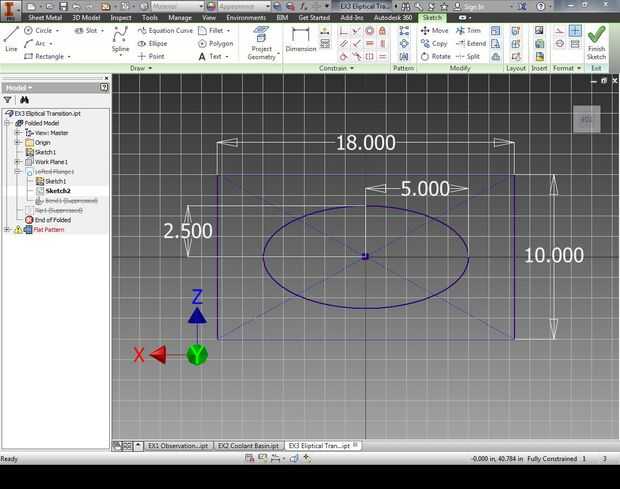Screen dimensions: 620x489
Task: Select the 18.000 dimension value
Action: coord(366,143)
